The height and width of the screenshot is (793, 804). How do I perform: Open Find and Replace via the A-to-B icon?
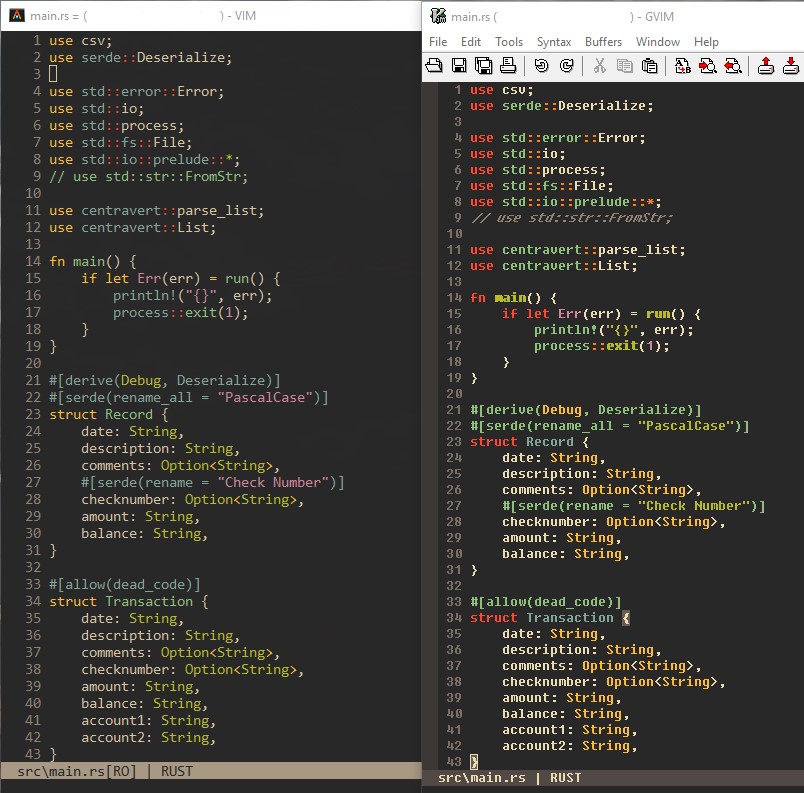[683, 65]
